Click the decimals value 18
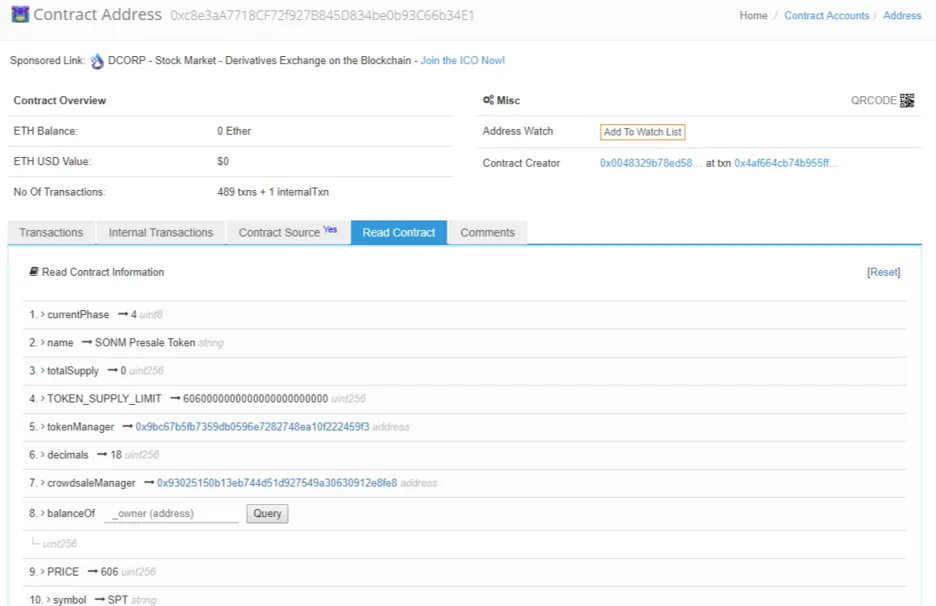This screenshot has width=936, height=606. [x=116, y=455]
